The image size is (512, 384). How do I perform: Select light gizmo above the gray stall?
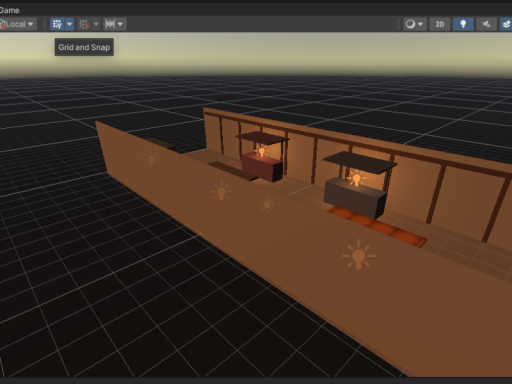pyautogui.click(x=356, y=178)
